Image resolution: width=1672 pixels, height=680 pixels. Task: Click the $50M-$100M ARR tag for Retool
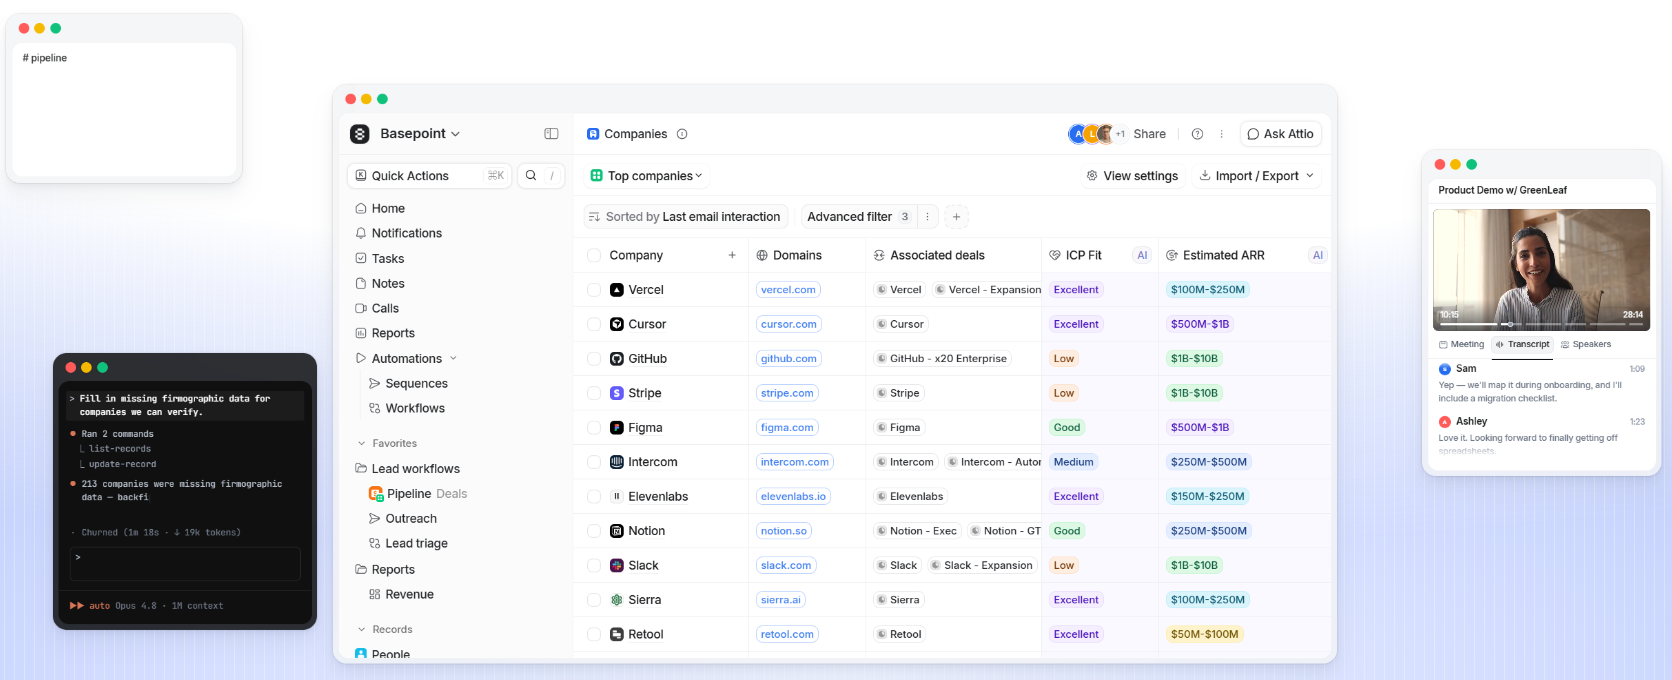click(x=1204, y=634)
